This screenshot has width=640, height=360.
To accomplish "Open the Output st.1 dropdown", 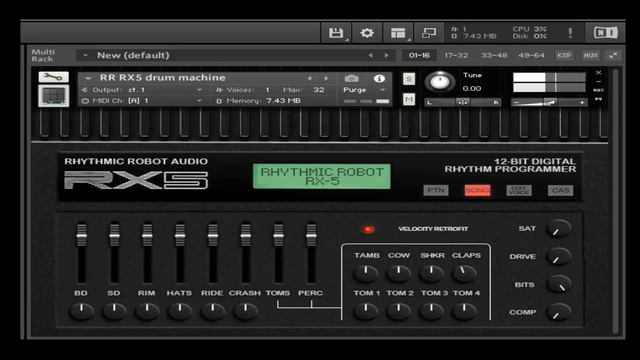I will (200, 90).
